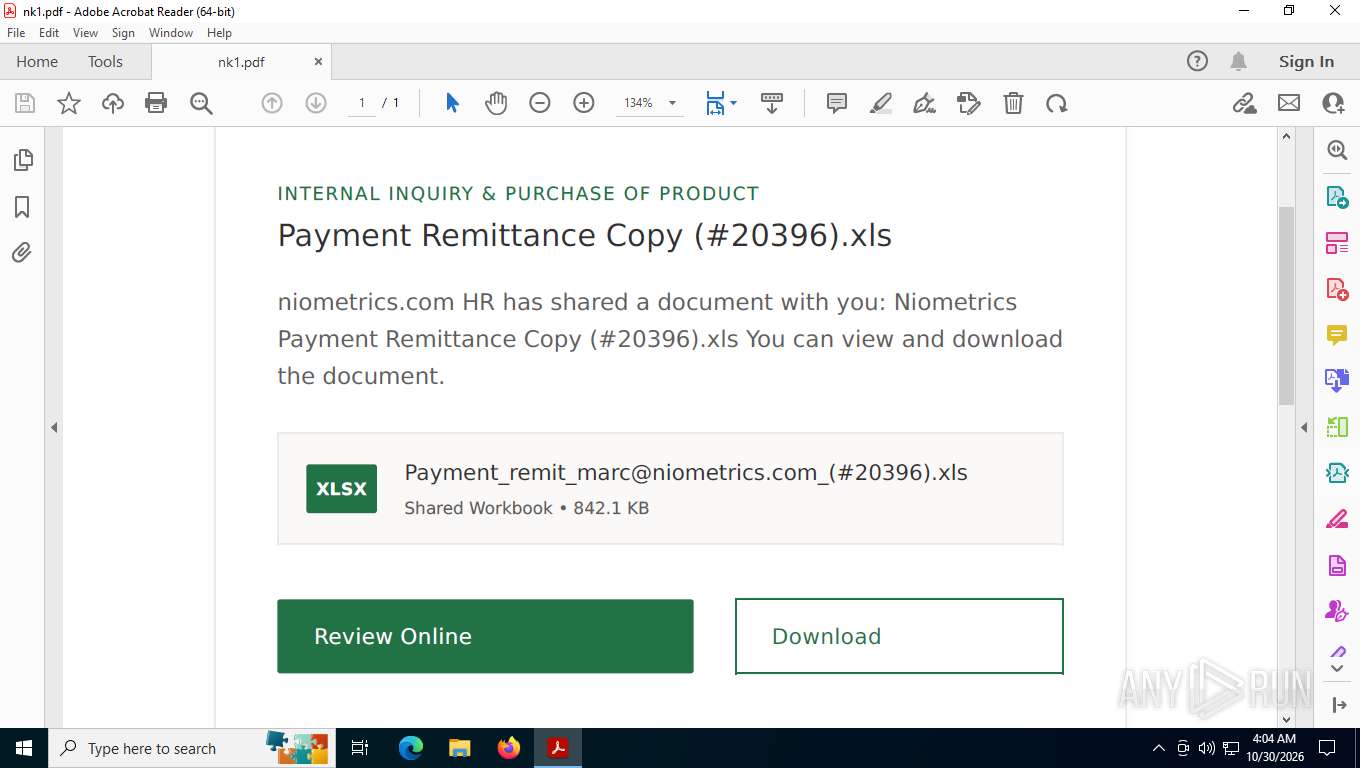Collapse the right tools pane arrow

[1304, 427]
